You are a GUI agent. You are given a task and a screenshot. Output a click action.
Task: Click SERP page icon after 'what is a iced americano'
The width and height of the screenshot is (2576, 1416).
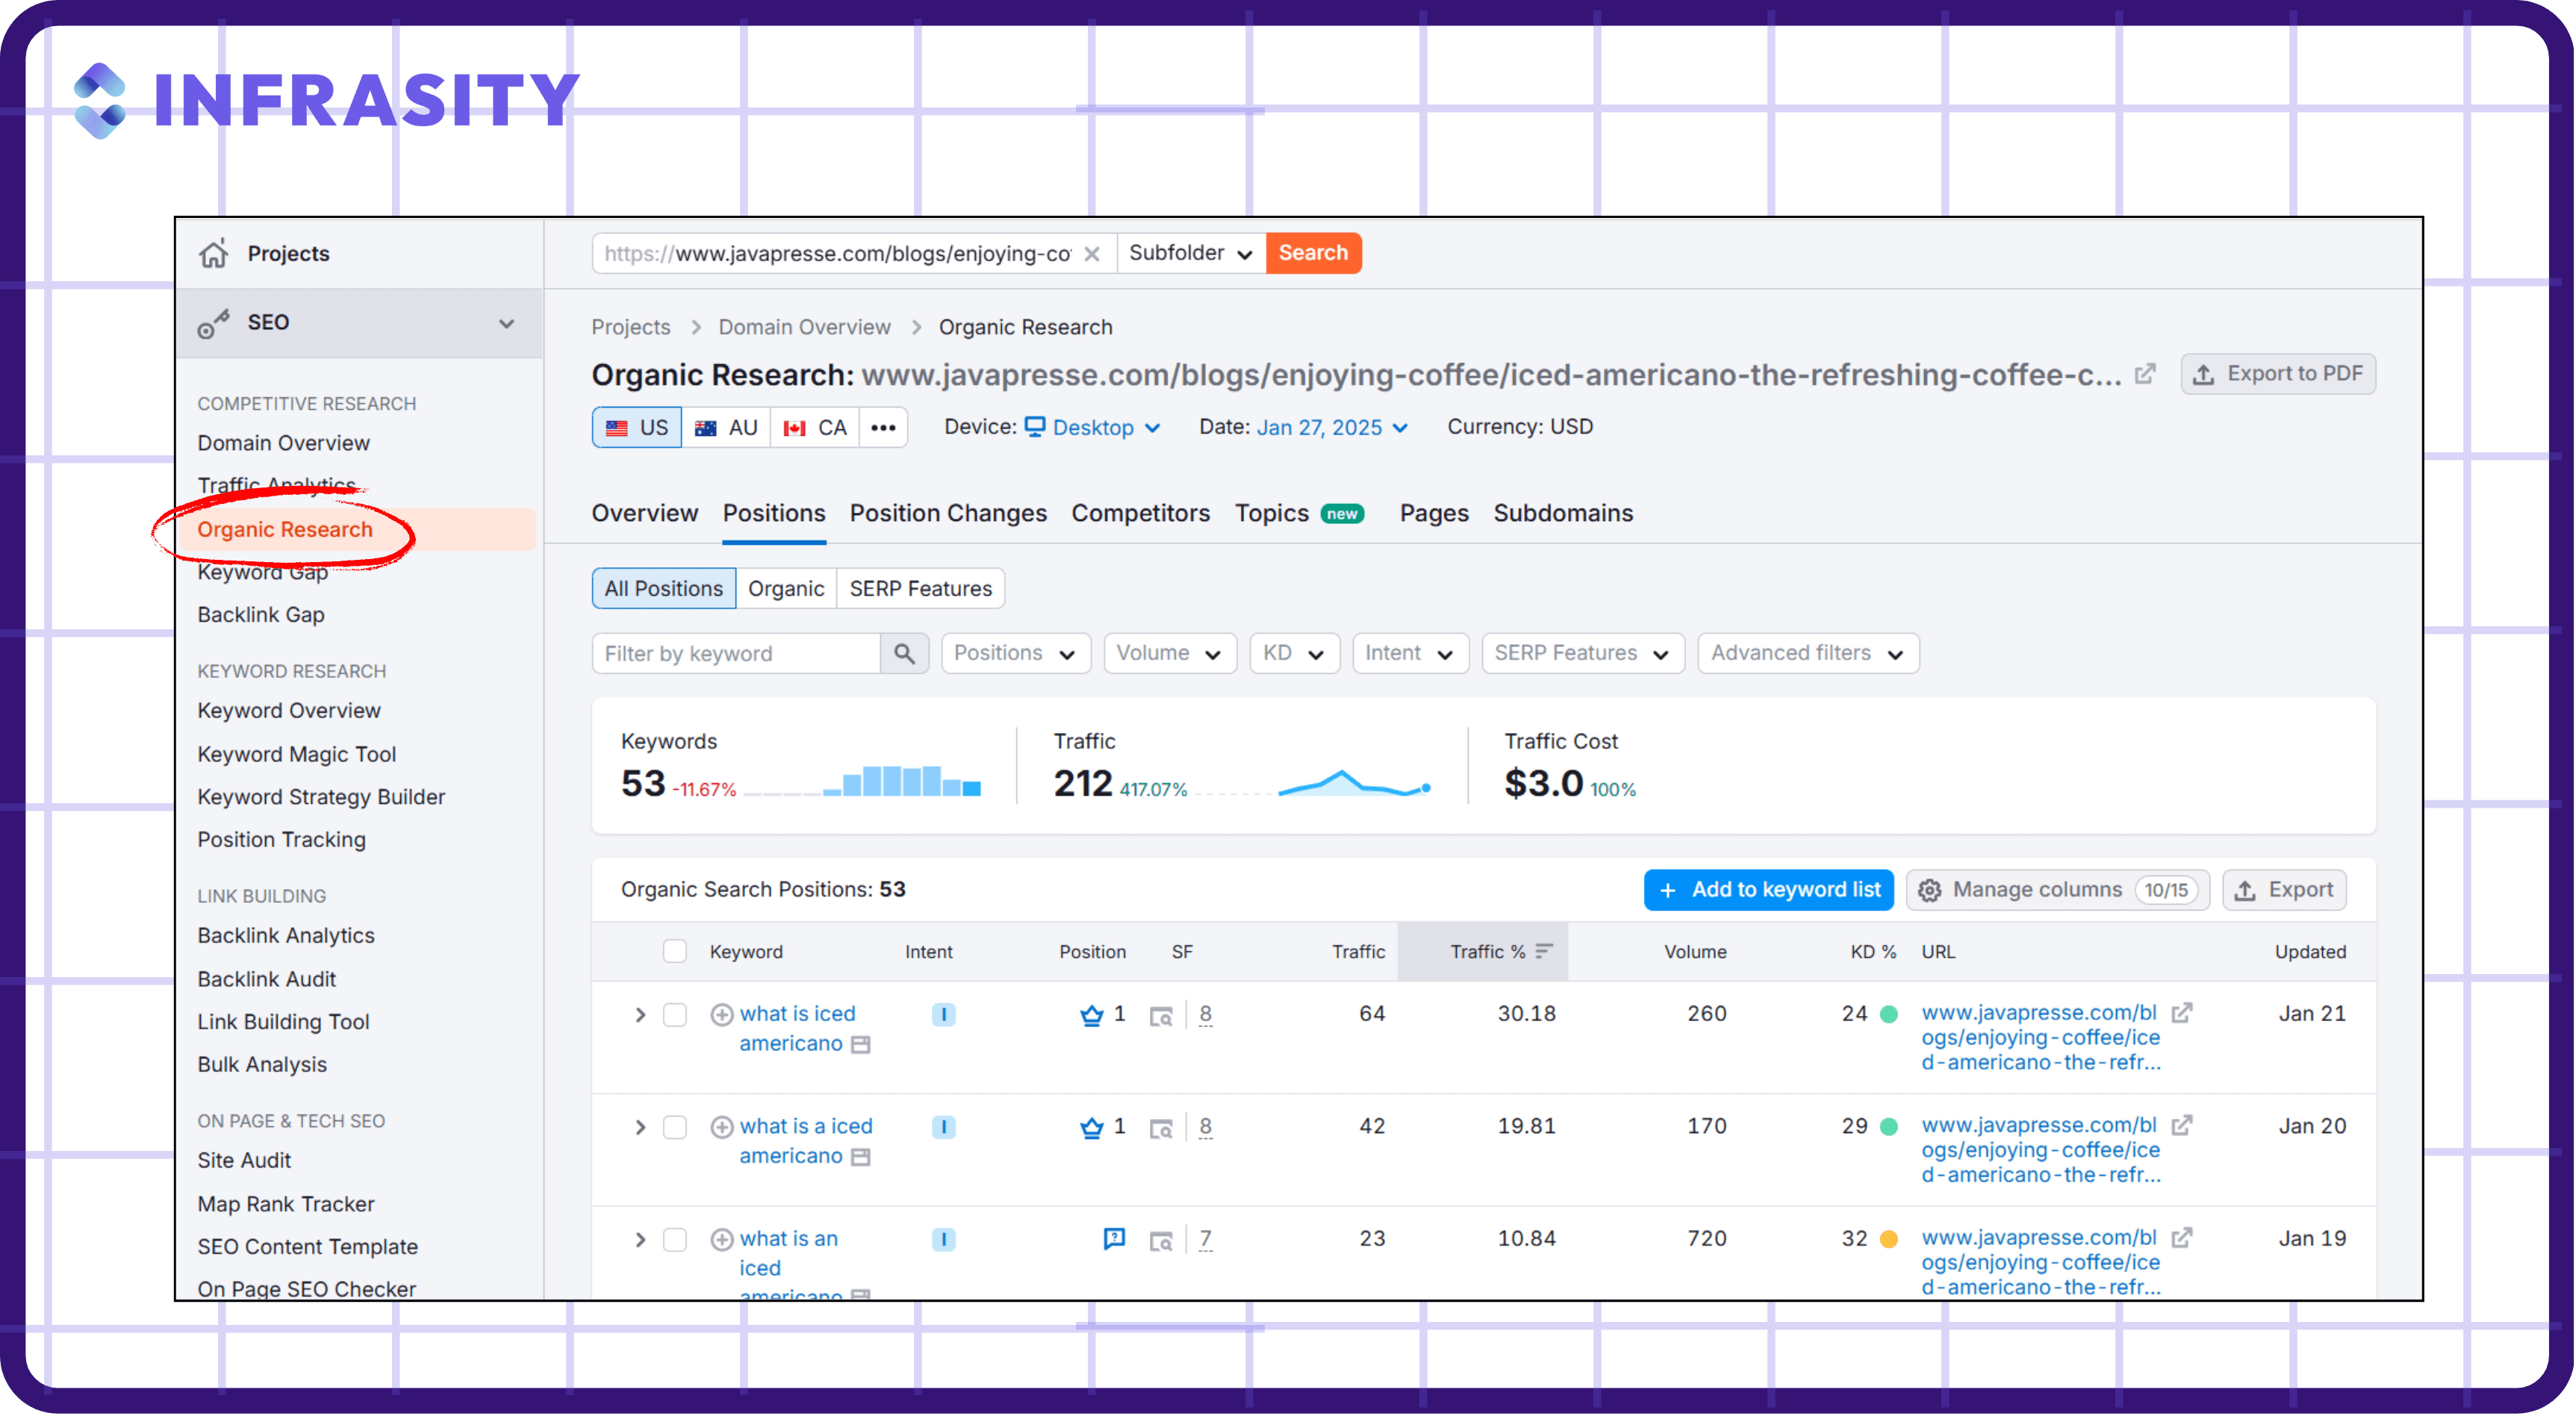pos(861,1158)
